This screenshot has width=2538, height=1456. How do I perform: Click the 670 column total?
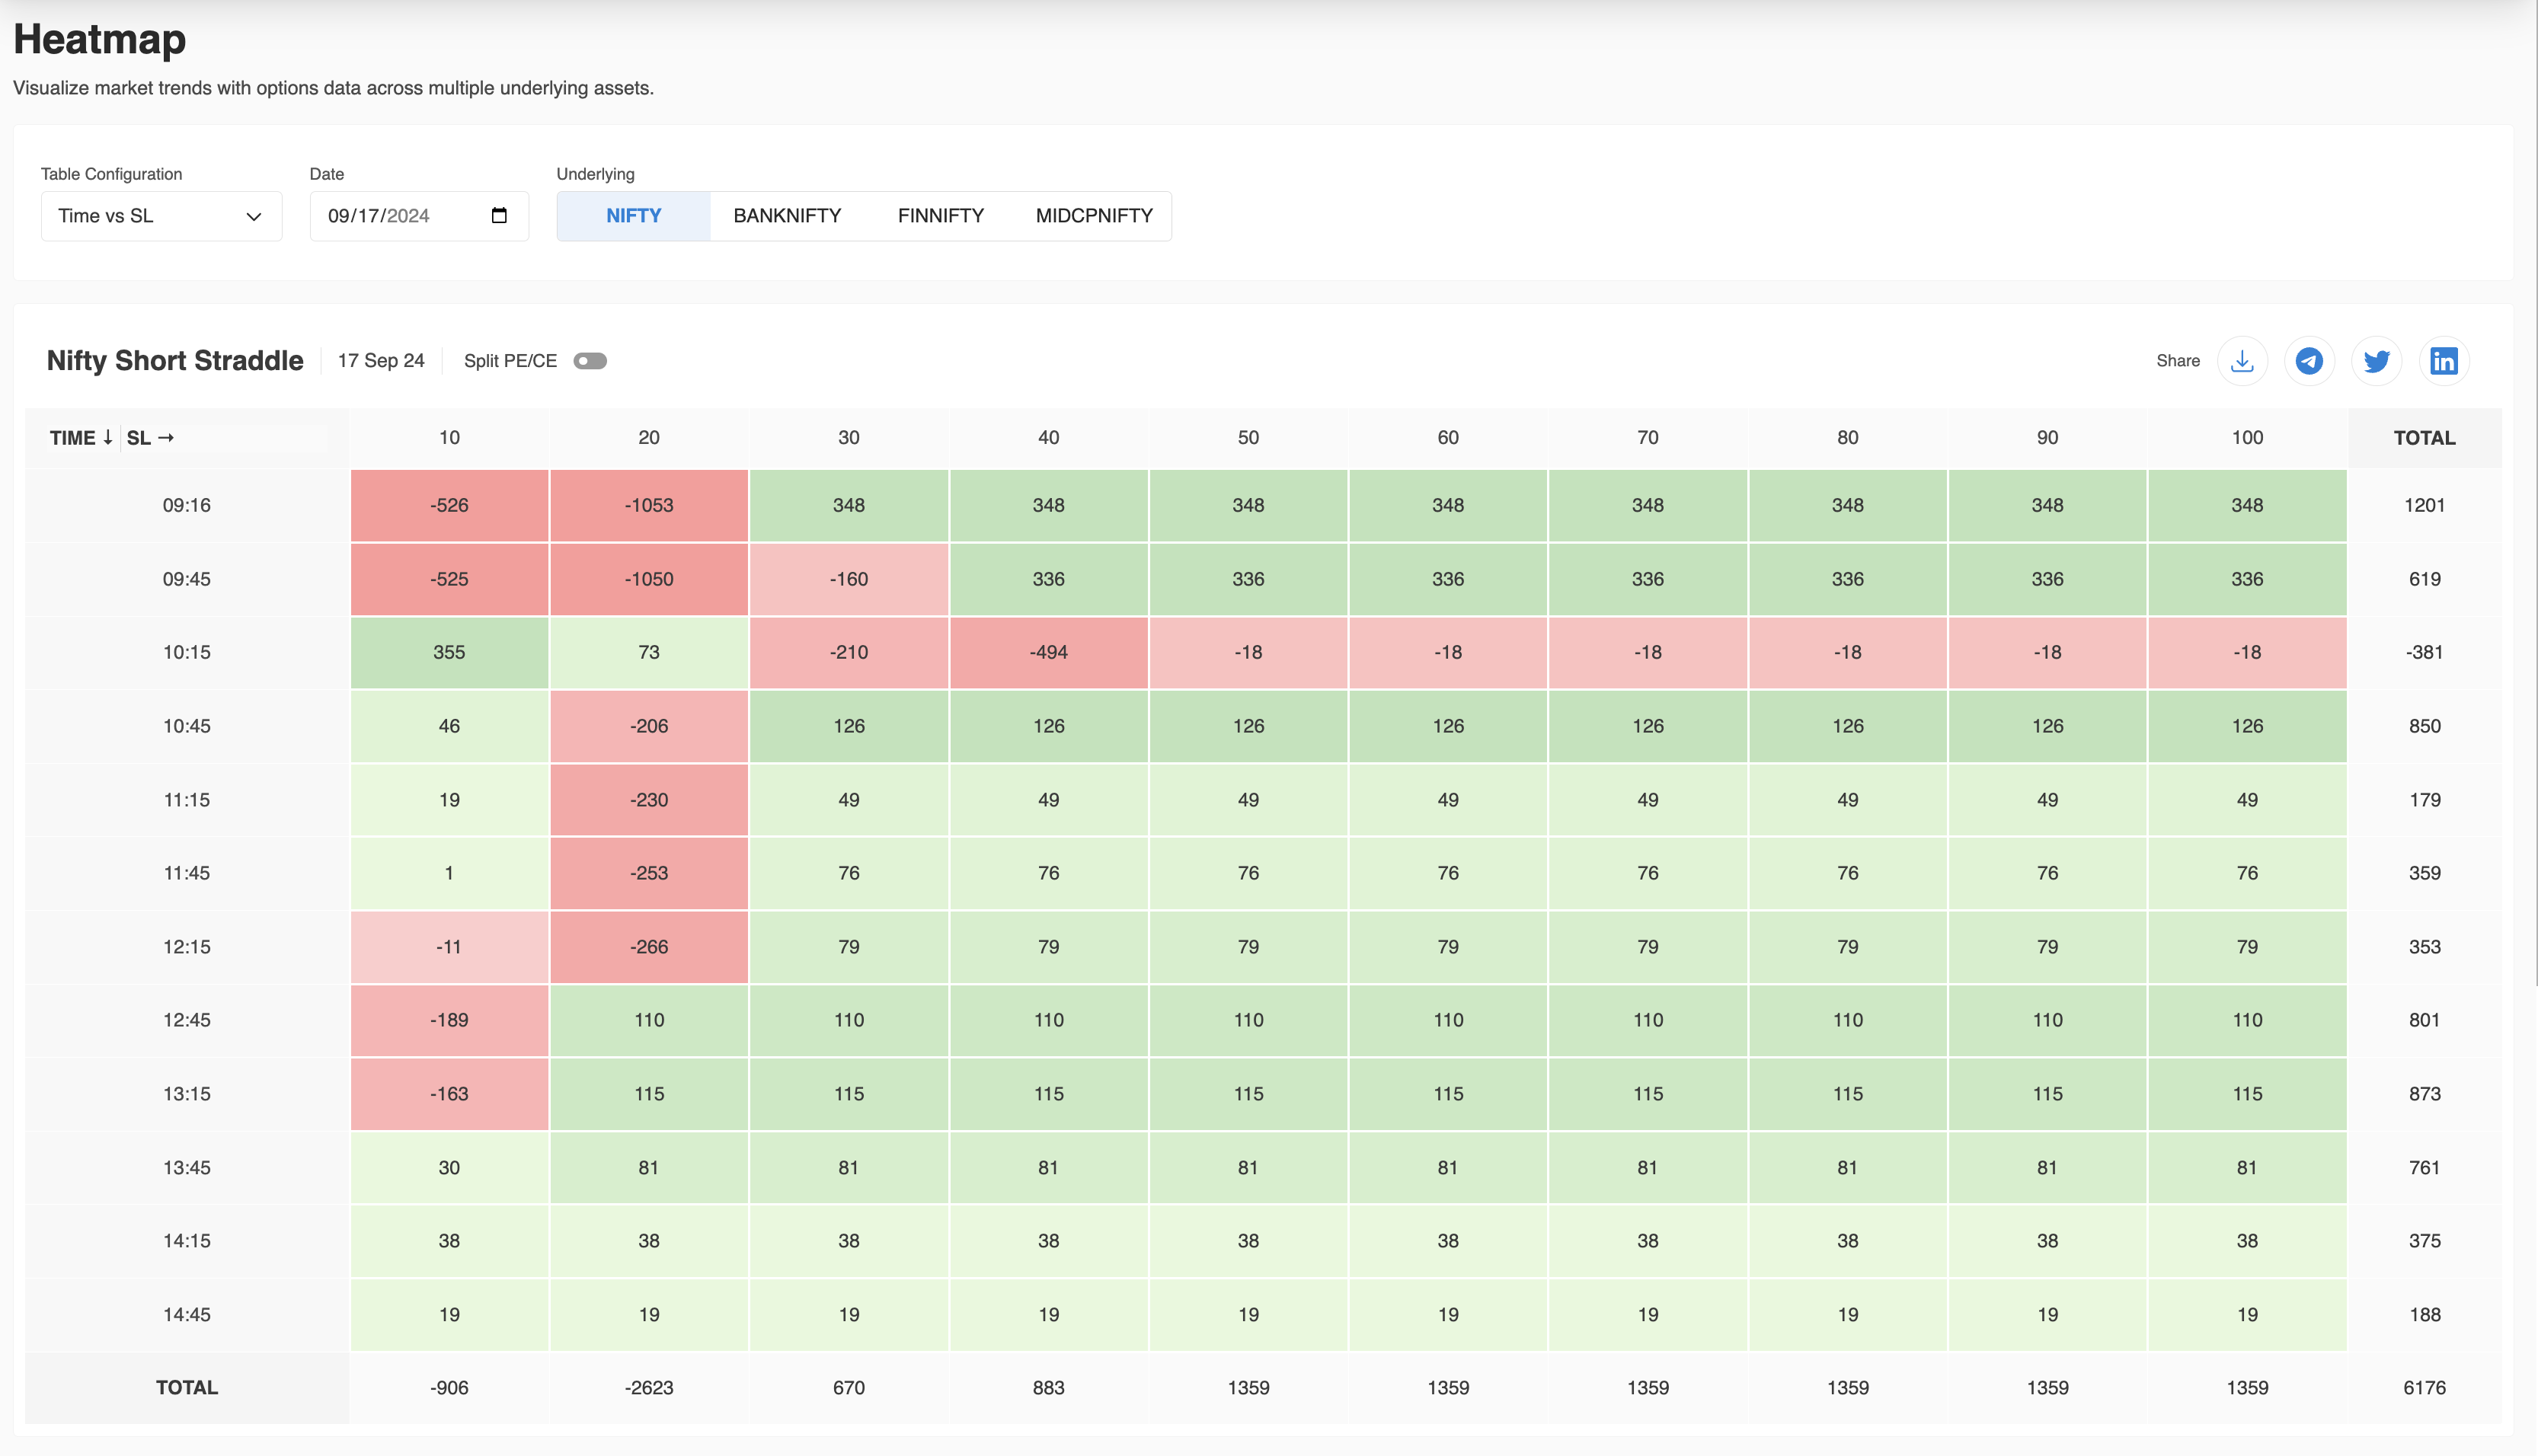tap(849, 1388)
